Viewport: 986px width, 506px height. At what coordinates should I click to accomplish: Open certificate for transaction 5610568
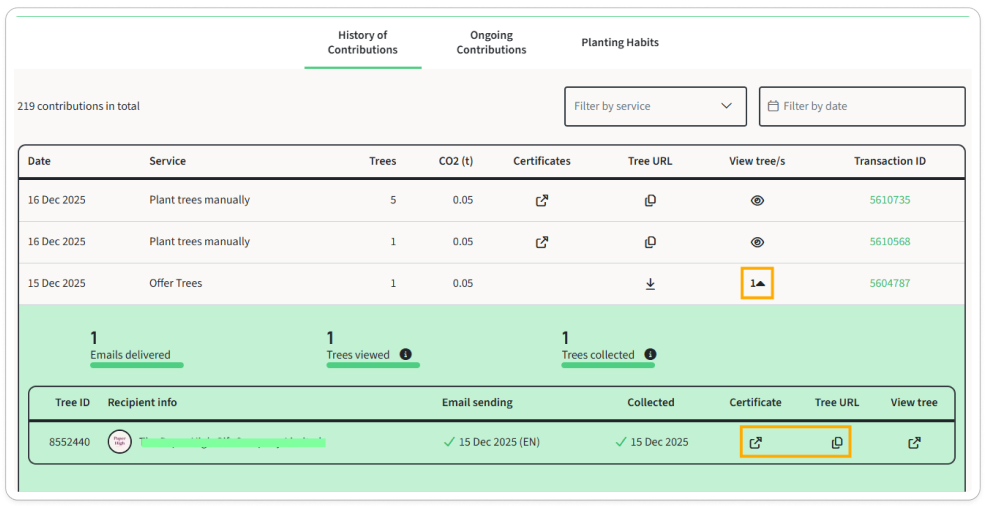click(x=541, y=242)
